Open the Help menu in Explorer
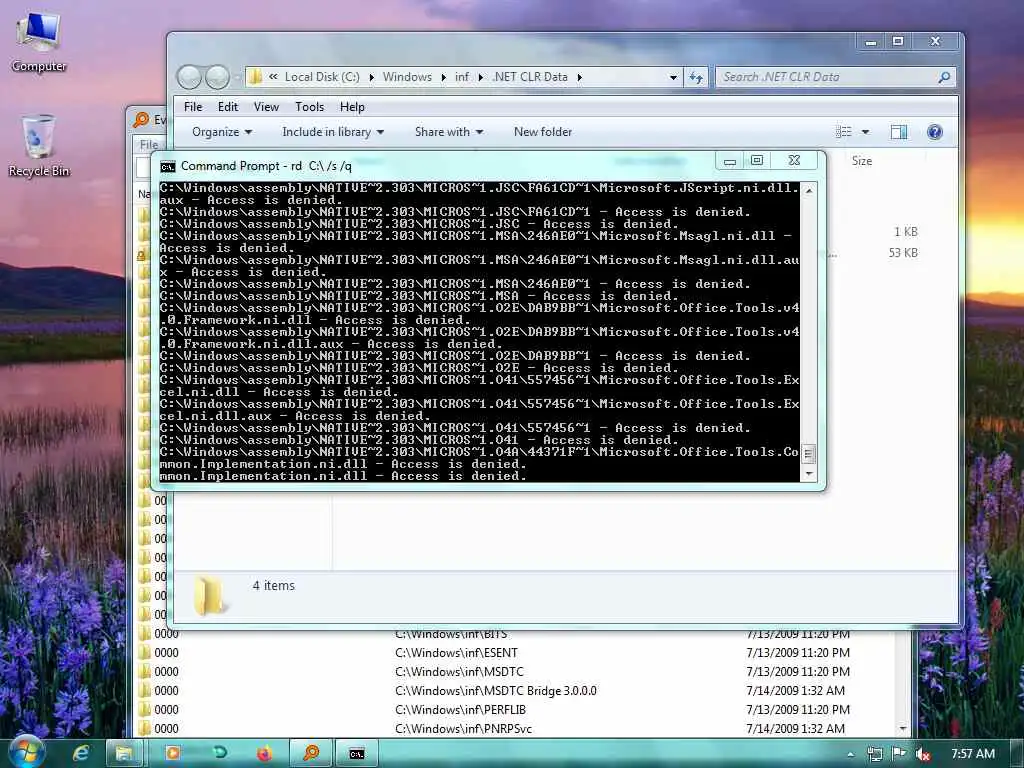Image resolution: width=1024 pixels, height=768 pixels. tap(352, 107)
